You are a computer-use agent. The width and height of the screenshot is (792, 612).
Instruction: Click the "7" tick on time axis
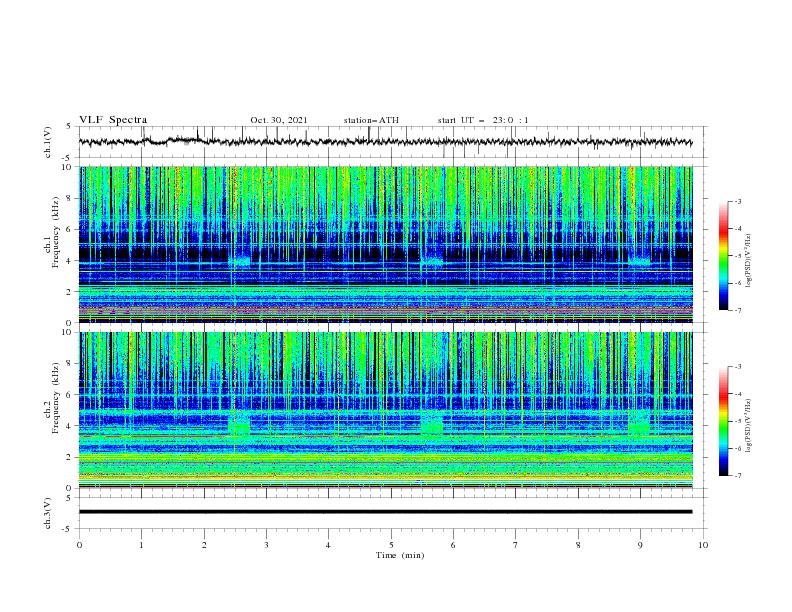(x=516, y=545)
